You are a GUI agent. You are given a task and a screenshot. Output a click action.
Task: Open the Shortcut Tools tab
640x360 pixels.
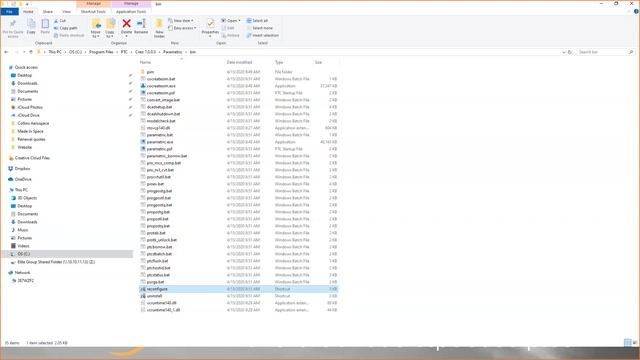[x=93, y=11]
